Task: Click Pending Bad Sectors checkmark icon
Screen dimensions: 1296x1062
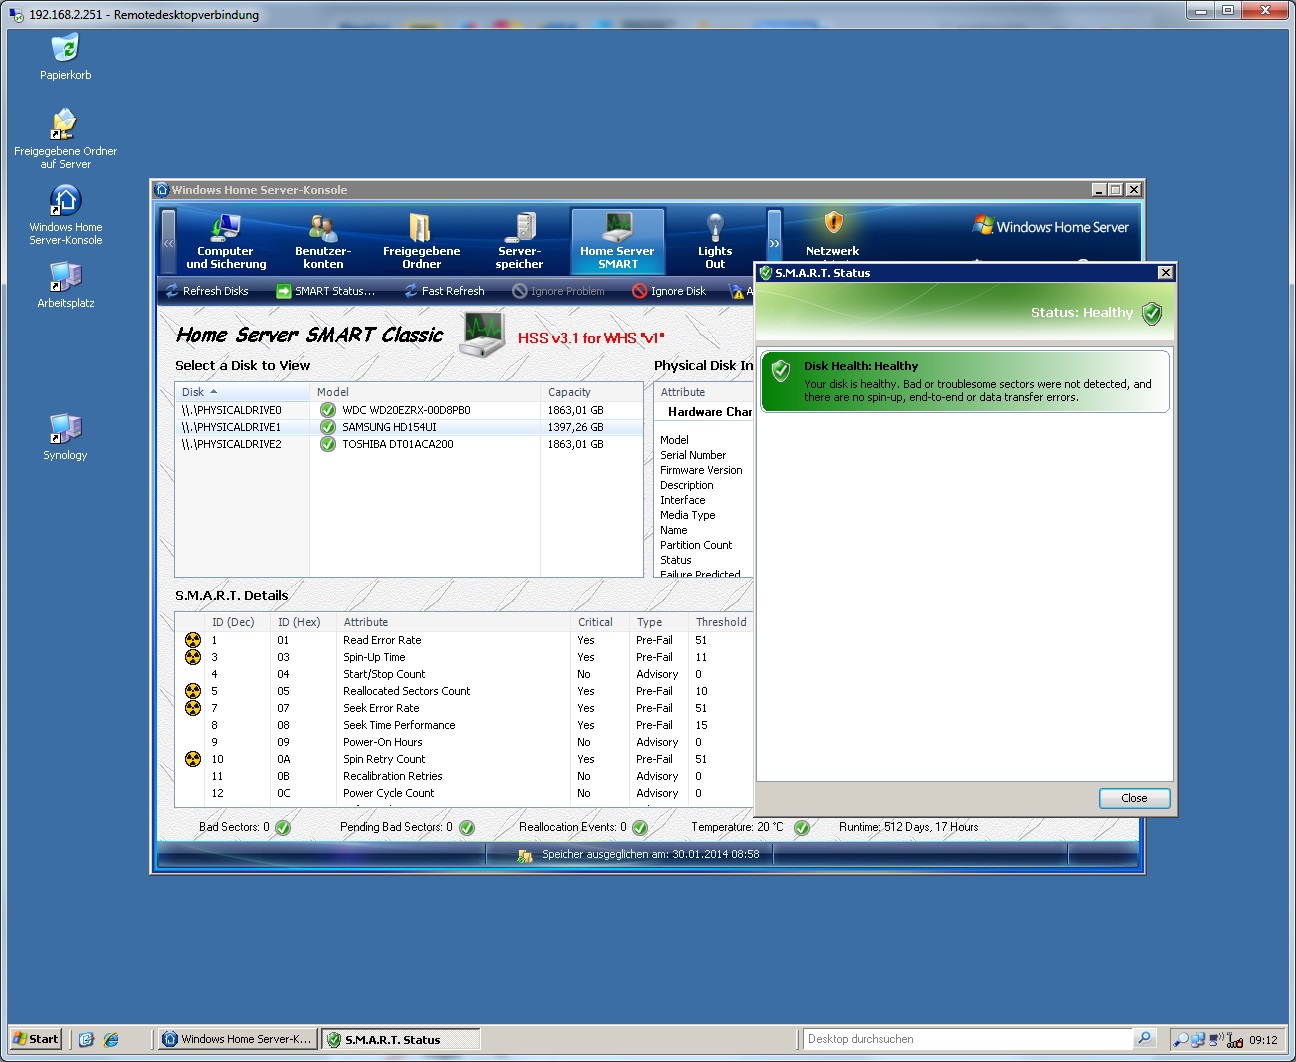Action: tap(467, 827)
